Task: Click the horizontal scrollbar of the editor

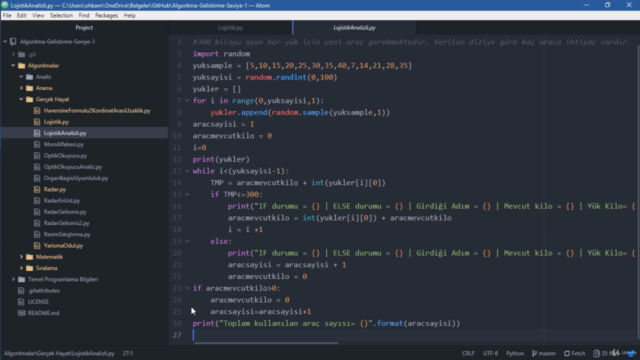Action: click(x=266, y=343)
